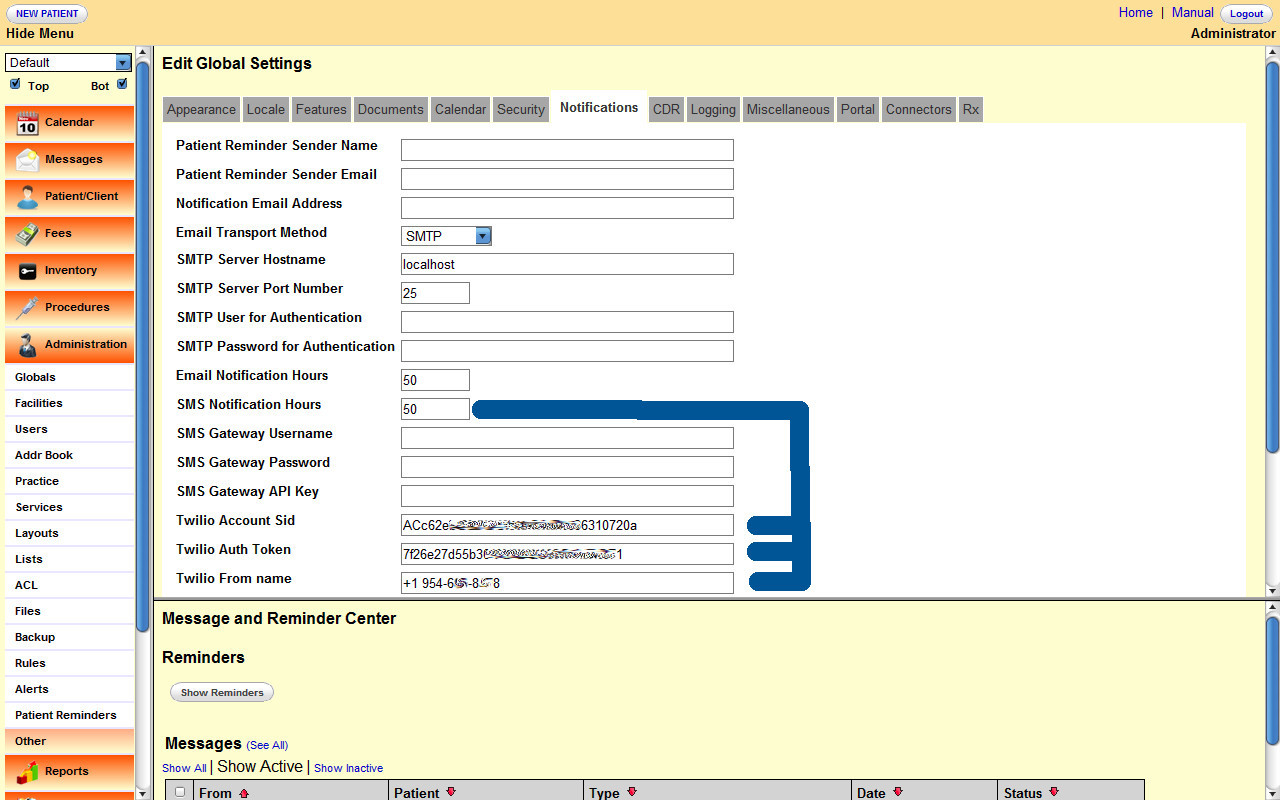Viewport: 1280px width, 800px height.
Task: Click the Procedures syringe icon
Action: point(27,308)
